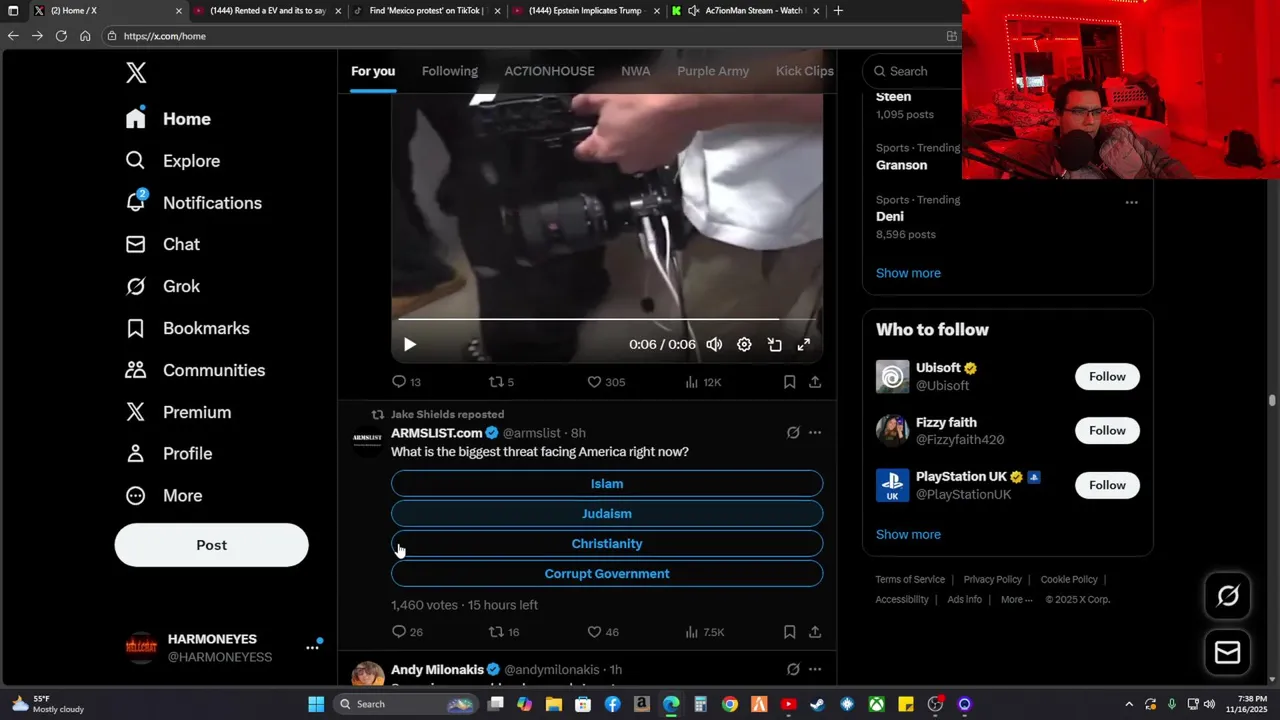Open options for Deni trending topic
This screenshot has height=720, width=1280.
1131,202
